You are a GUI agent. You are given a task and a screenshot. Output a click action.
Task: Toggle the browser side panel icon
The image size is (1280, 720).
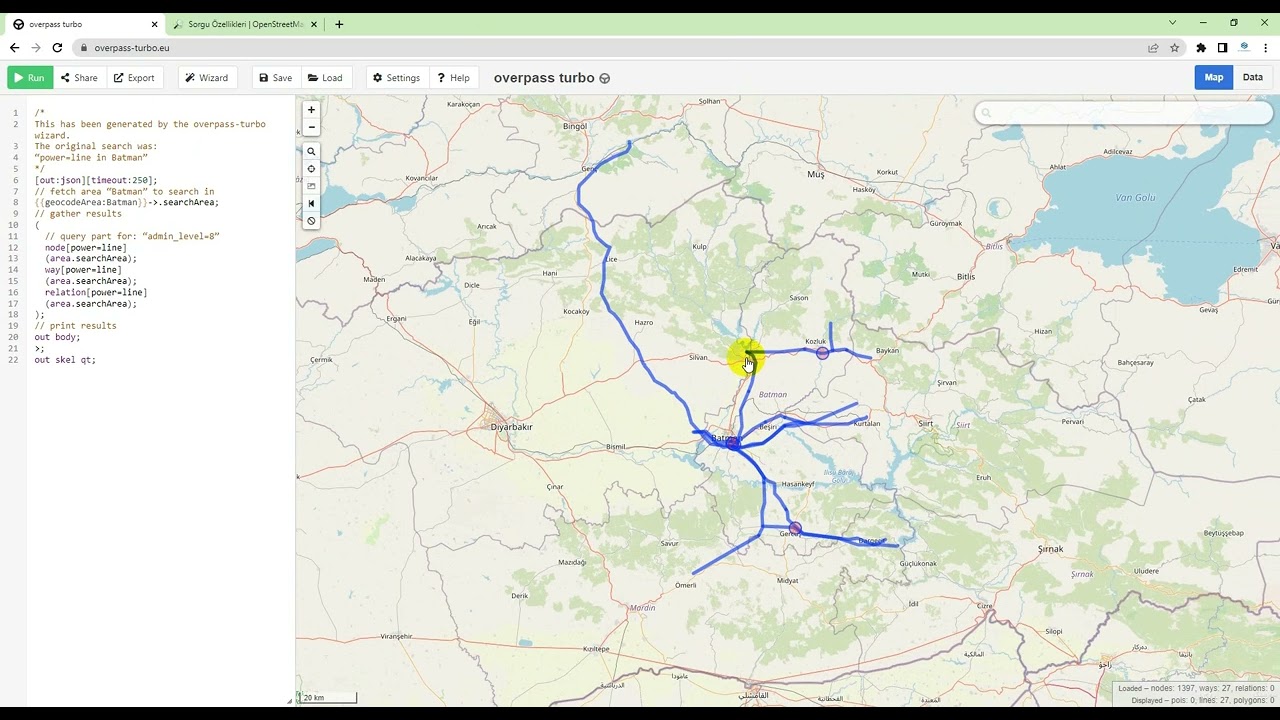pos(1222,47)
